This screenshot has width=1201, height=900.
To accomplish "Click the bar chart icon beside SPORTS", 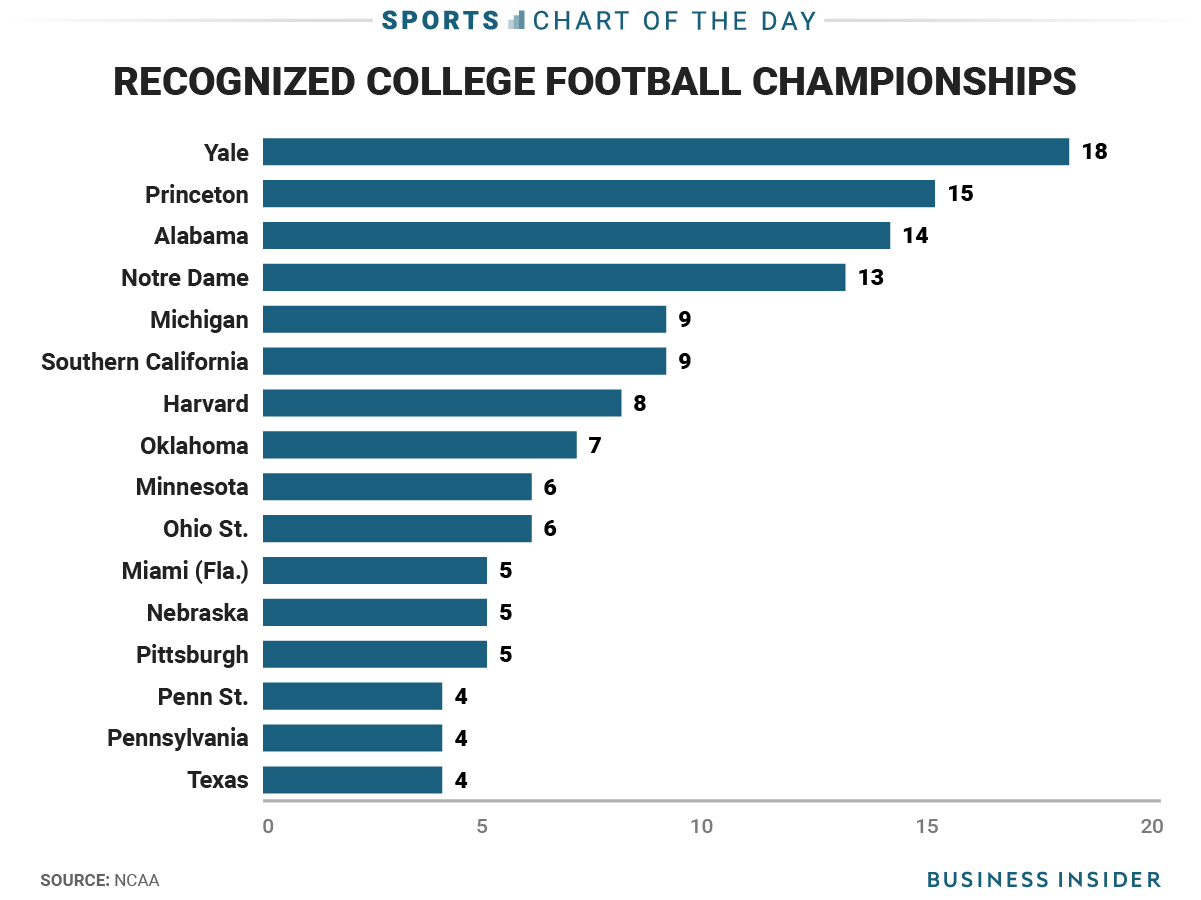I will 517,21.
